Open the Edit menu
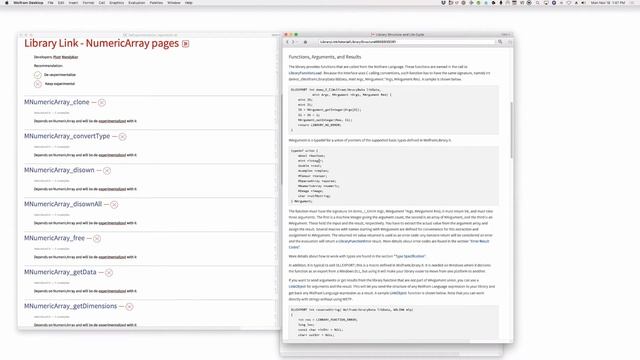Image resolution: width=640 pixels, height=360 pixels. (61, 2)
